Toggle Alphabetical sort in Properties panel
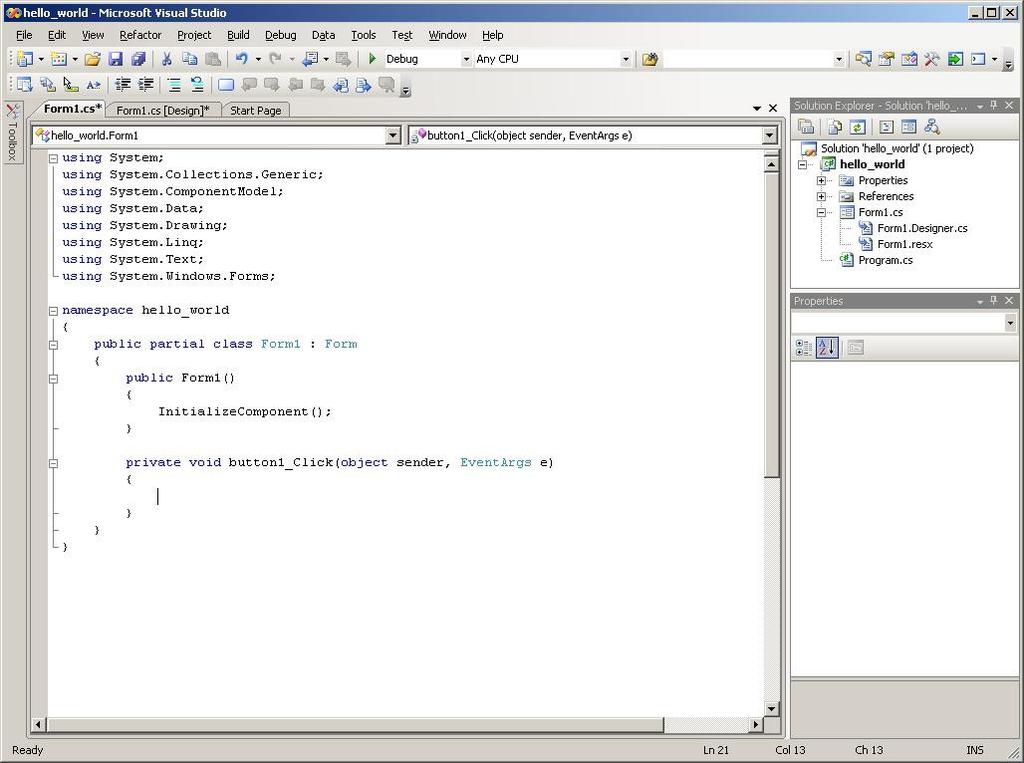Image resolution: width=1024 pixels, height=763 pixels. [827, 348]
